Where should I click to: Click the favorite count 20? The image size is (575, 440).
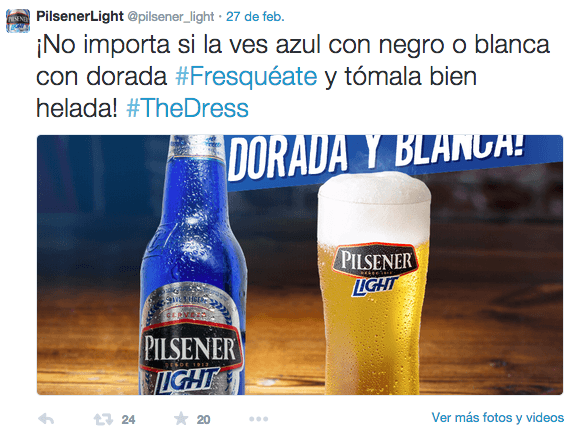click(x=204, y=419)
